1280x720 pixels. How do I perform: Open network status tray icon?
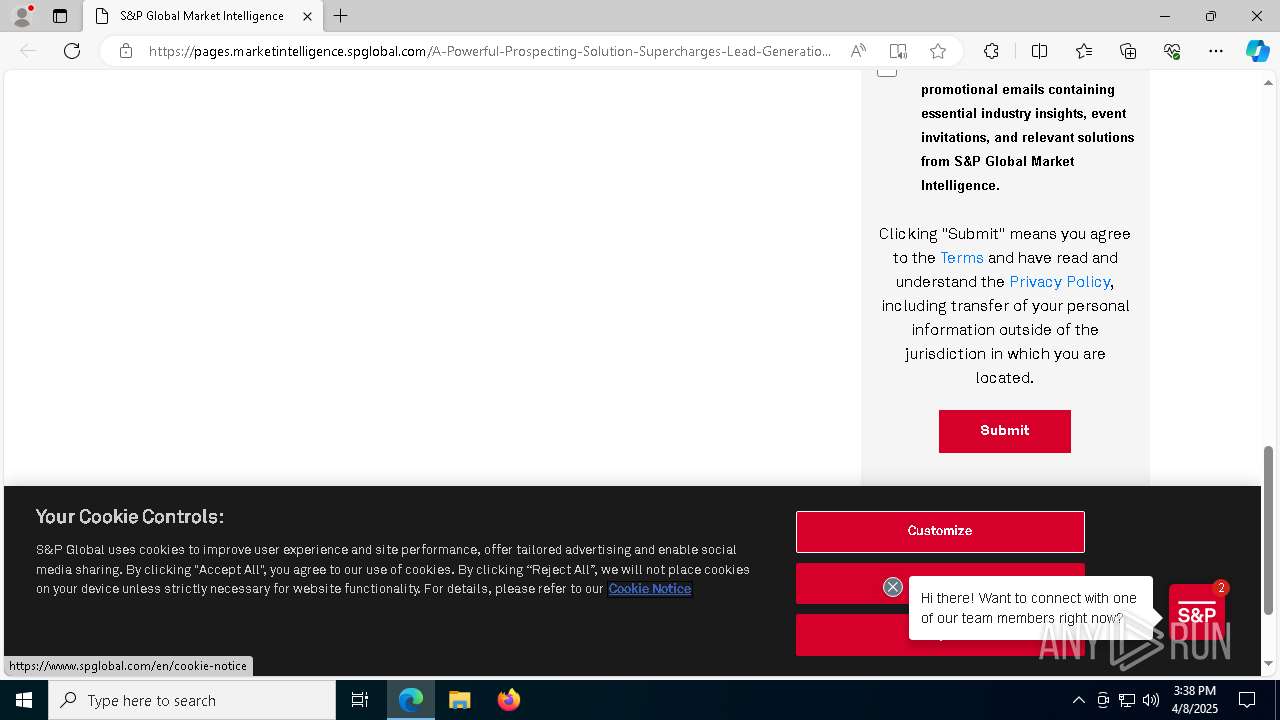pyautogui.click(x=1127, y=700)
